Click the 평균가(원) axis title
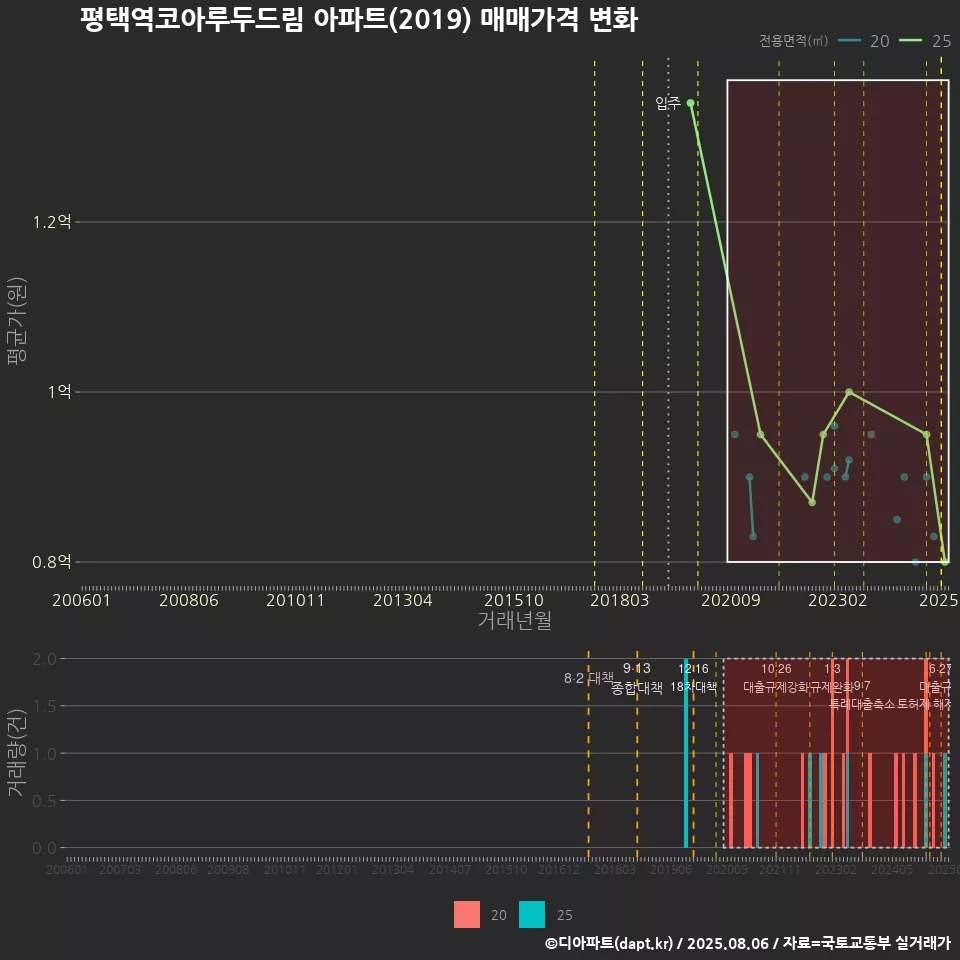 pyautogui.click(x=17, y=321)
